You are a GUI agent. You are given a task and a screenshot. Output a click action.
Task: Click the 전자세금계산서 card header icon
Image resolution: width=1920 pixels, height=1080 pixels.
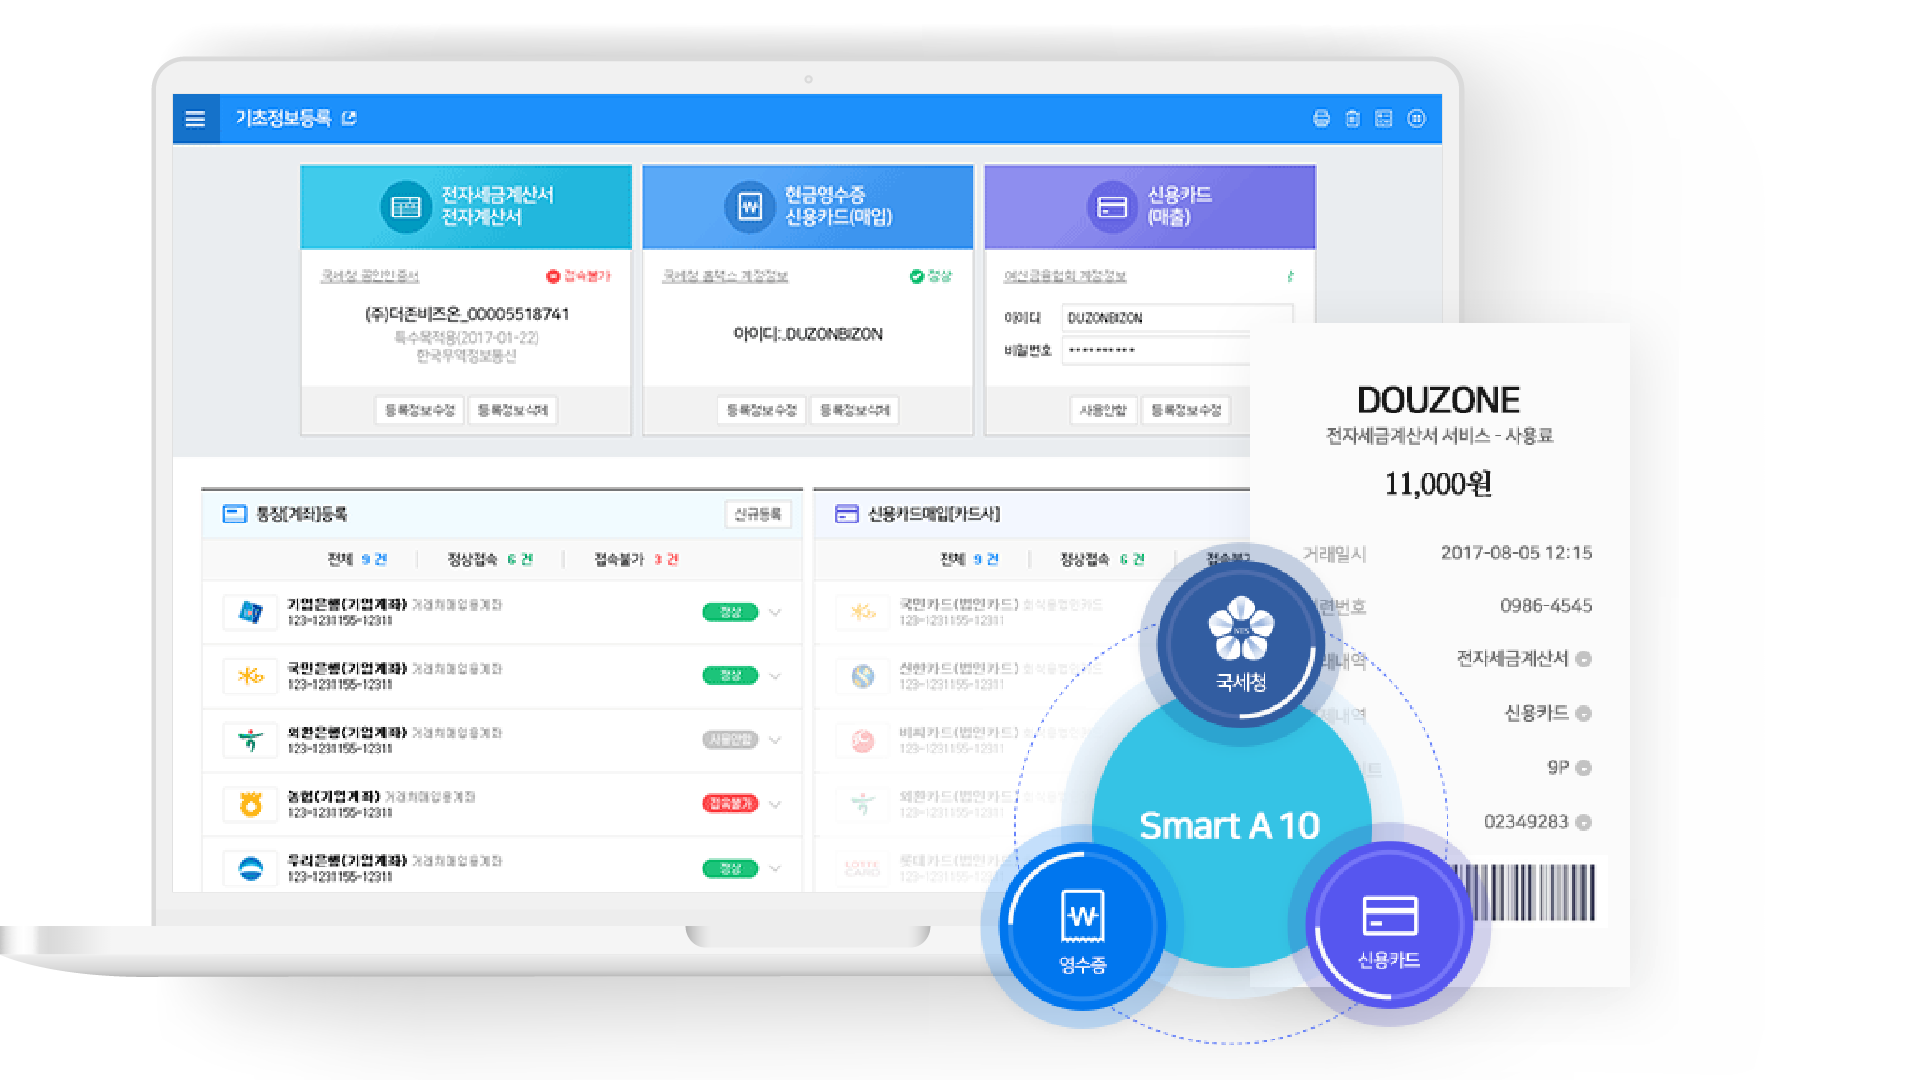tap(405, 207)
